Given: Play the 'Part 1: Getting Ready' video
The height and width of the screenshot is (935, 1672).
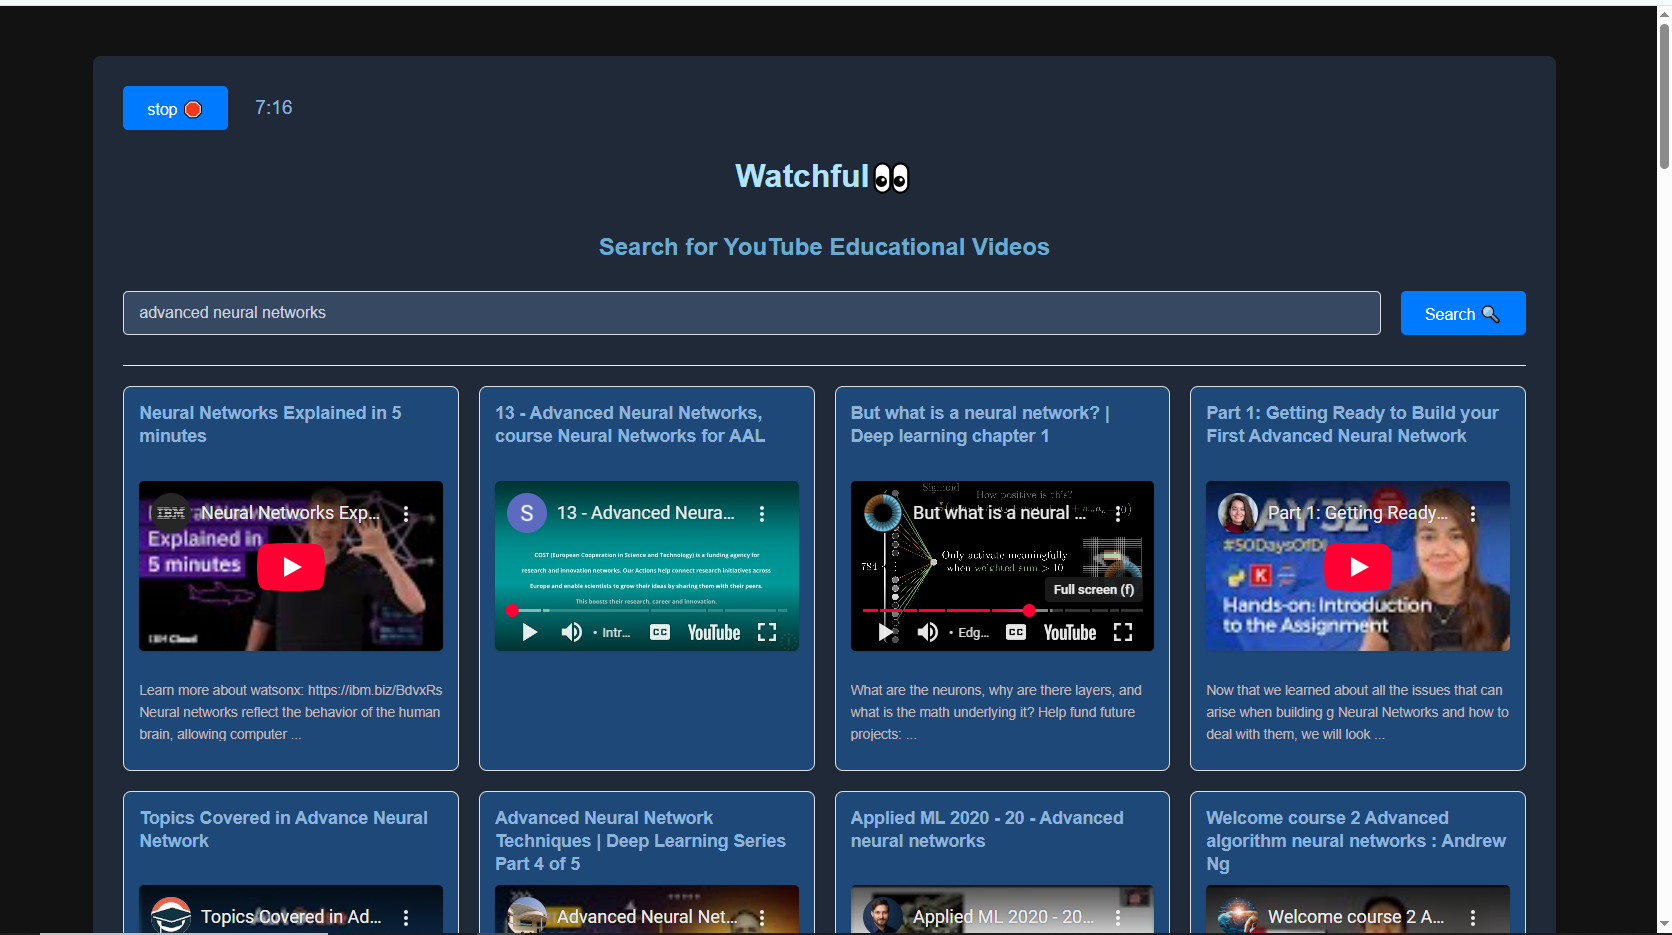Looking at the screenshot, I should 1358,567.
